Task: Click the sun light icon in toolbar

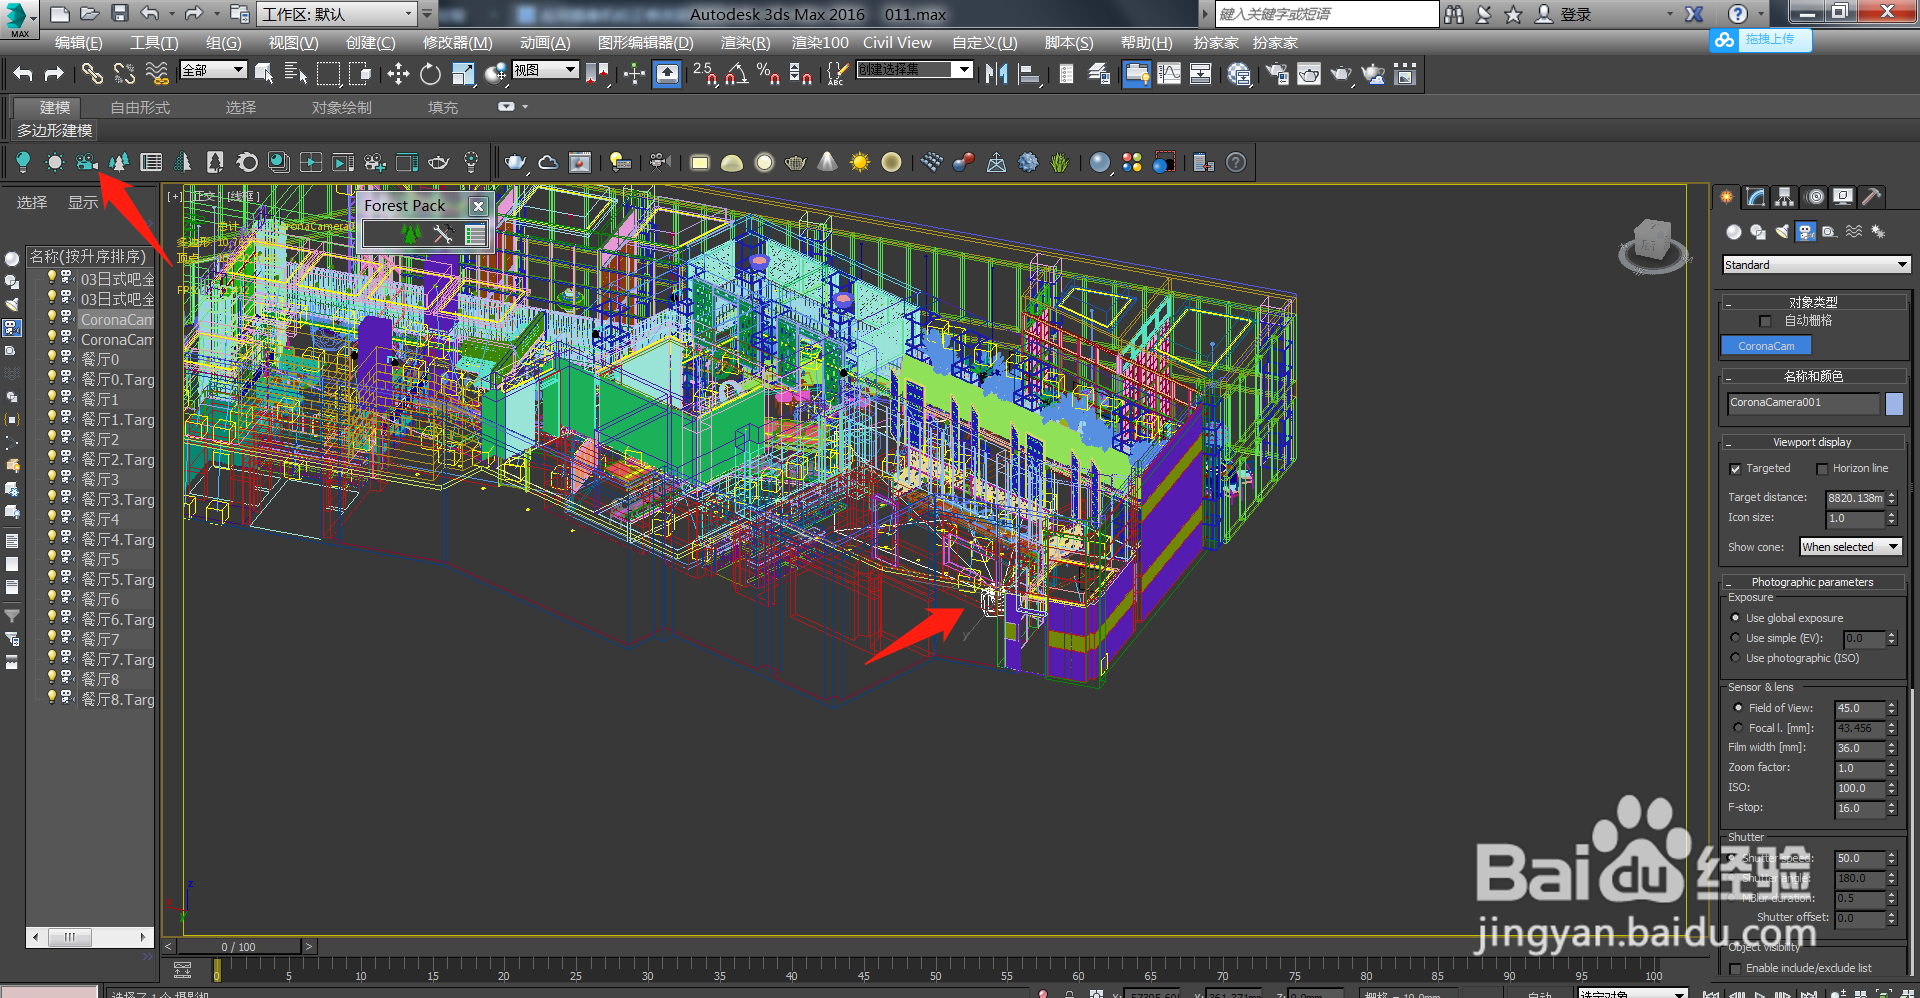Action: coord(859,163)
